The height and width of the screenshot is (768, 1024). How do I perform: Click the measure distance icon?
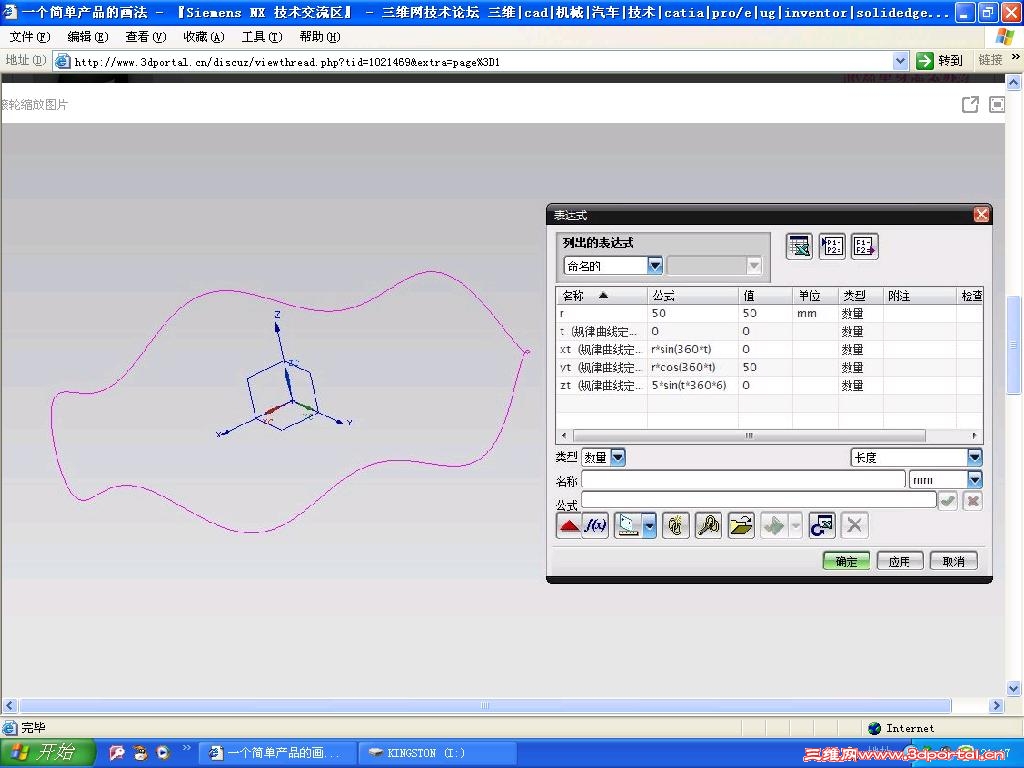[628, 526]
